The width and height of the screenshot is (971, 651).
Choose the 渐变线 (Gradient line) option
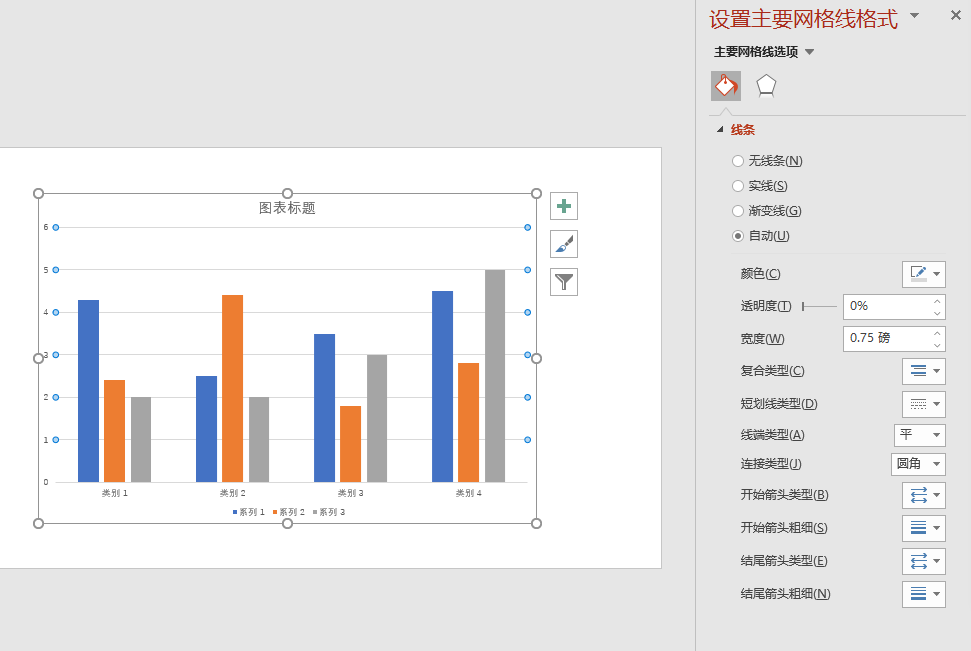pyautogui.click(x=738, y=211)
